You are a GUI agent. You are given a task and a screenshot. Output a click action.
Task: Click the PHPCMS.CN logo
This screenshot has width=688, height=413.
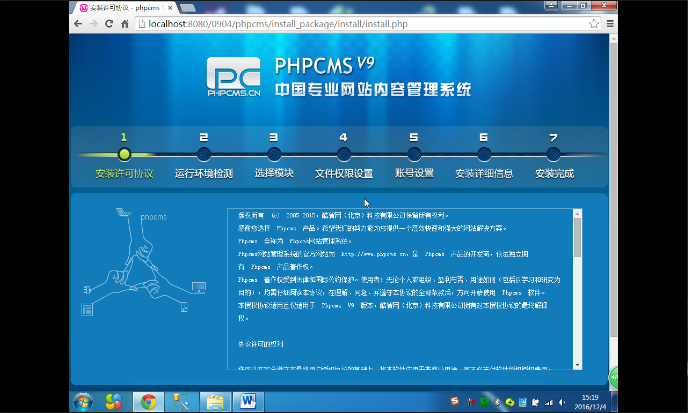pyautogui.click(x=233, y=76)
